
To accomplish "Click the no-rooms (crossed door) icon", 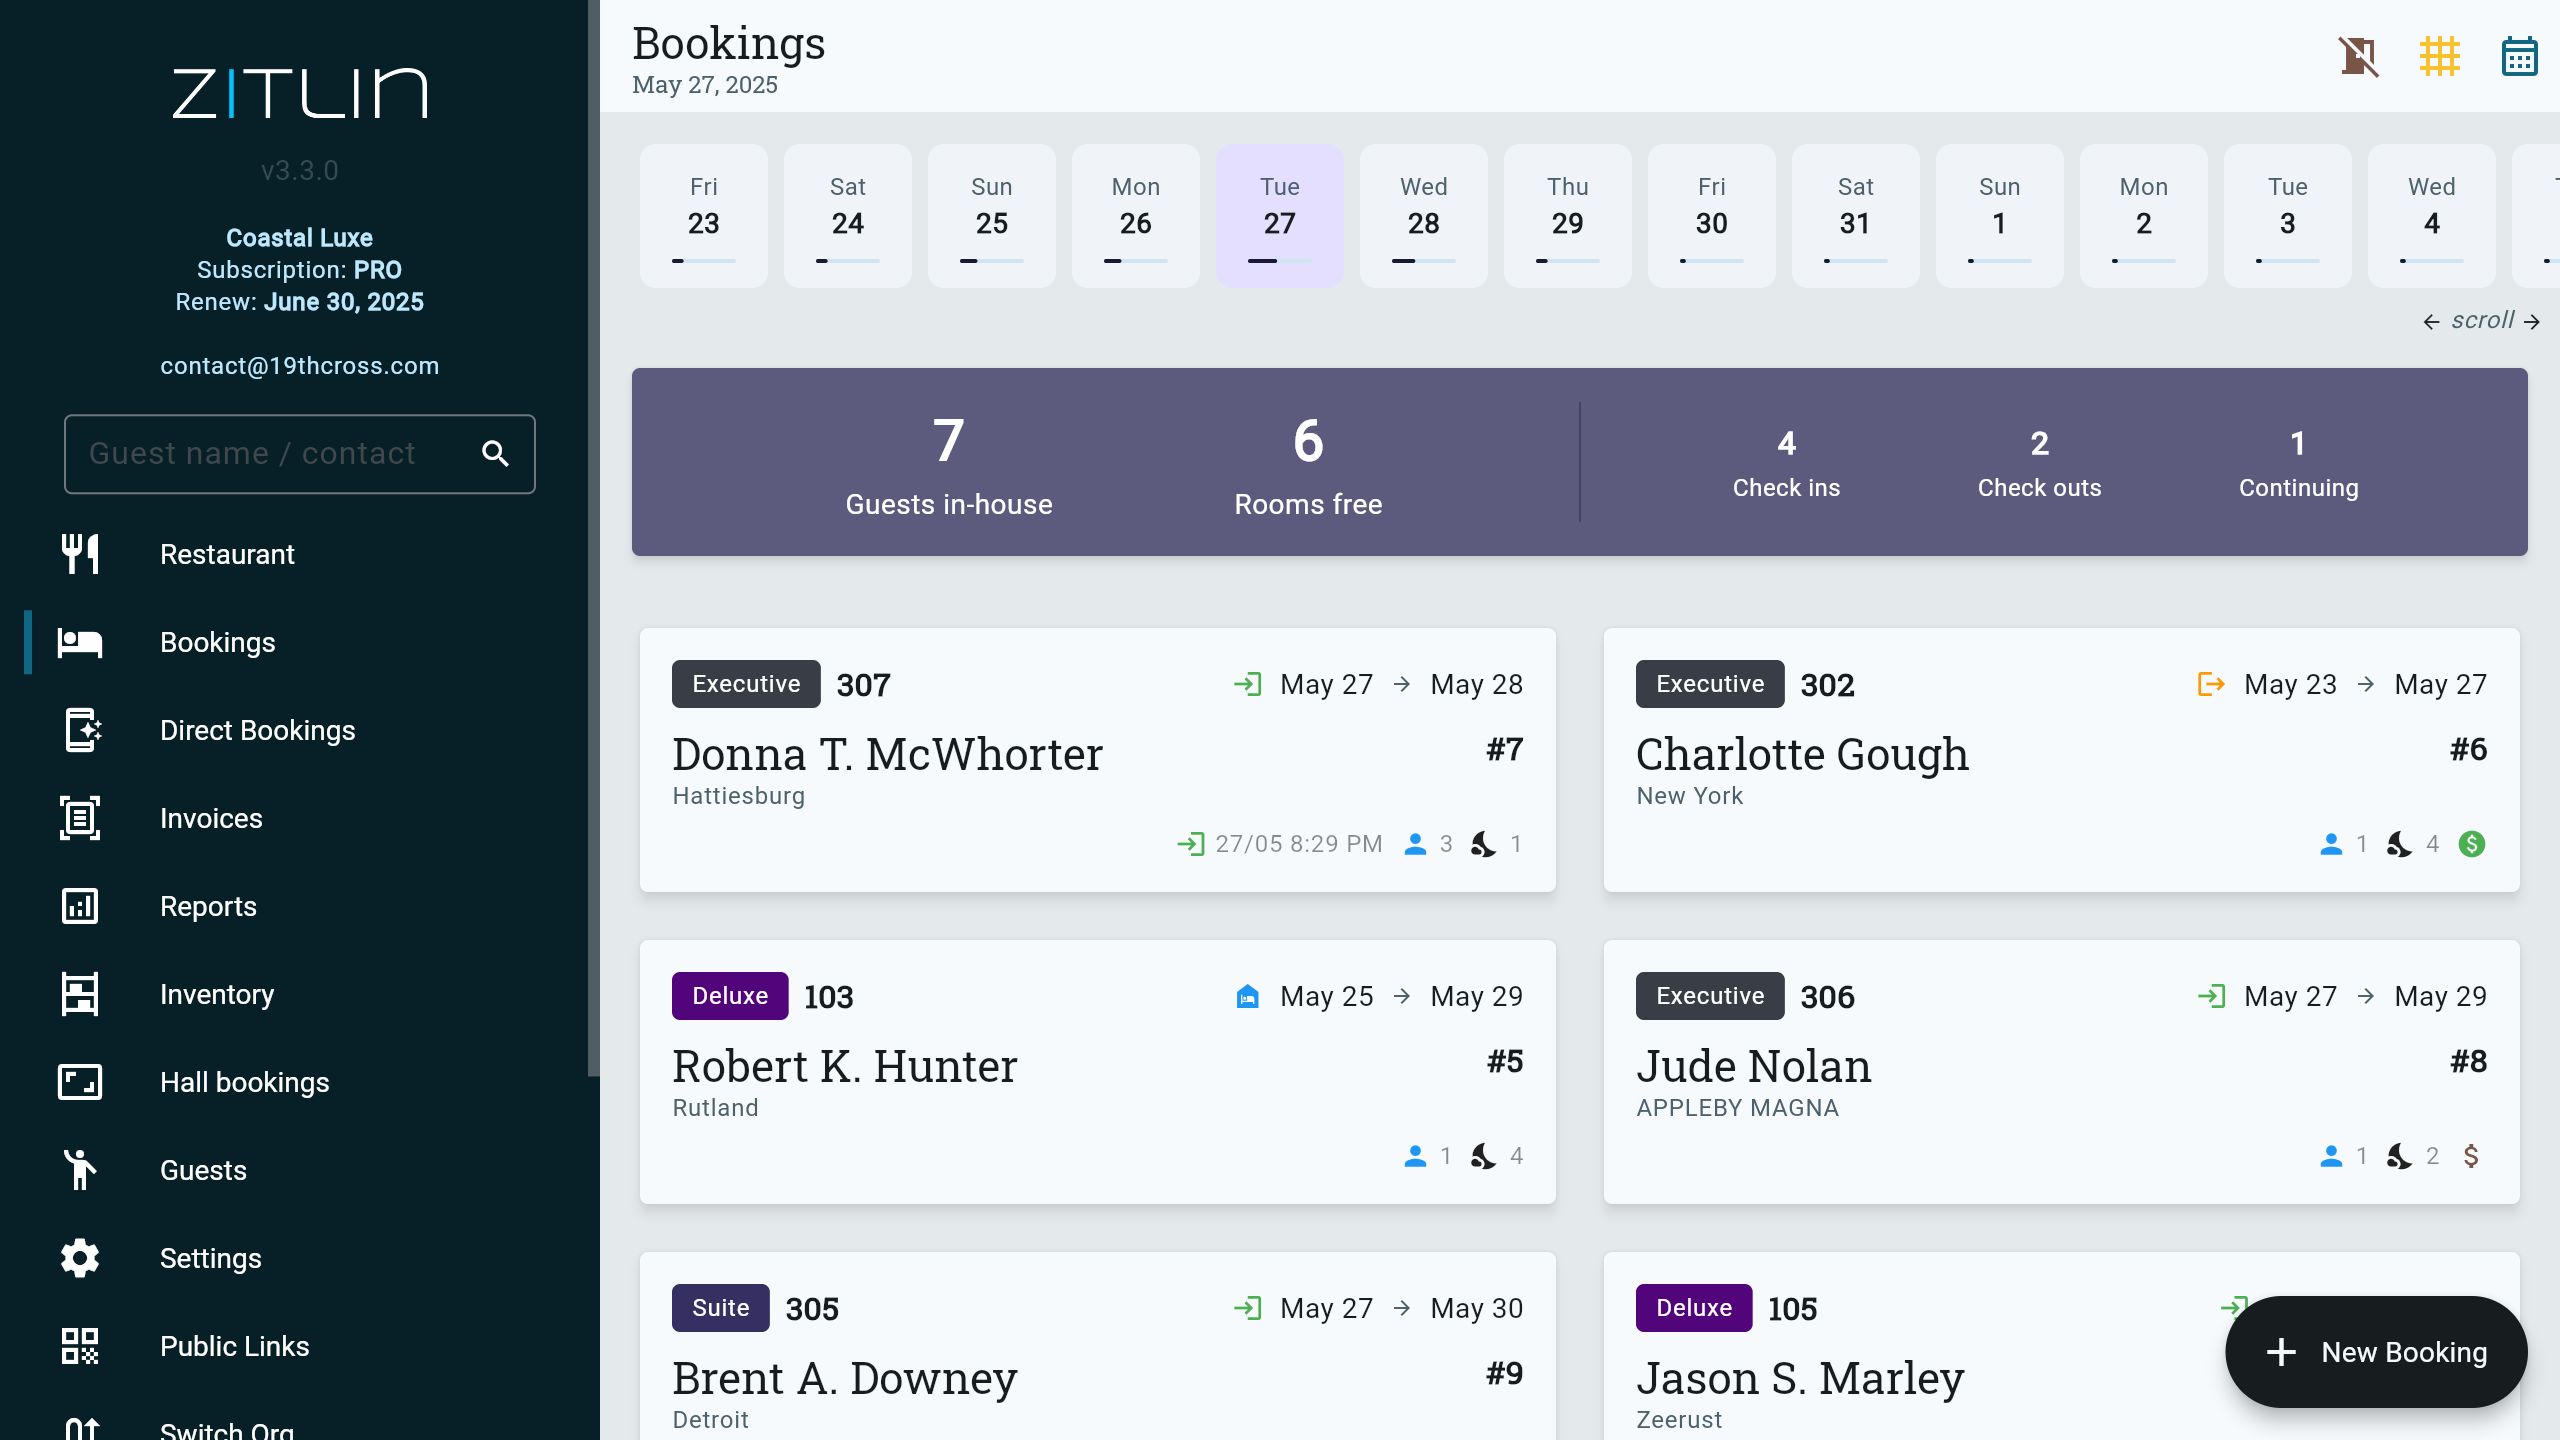I will [2360, 57].
